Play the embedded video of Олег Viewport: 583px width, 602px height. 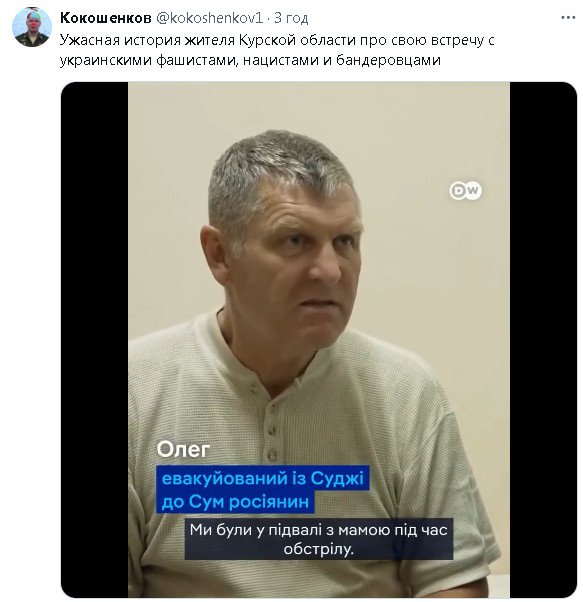coord(319,339)
